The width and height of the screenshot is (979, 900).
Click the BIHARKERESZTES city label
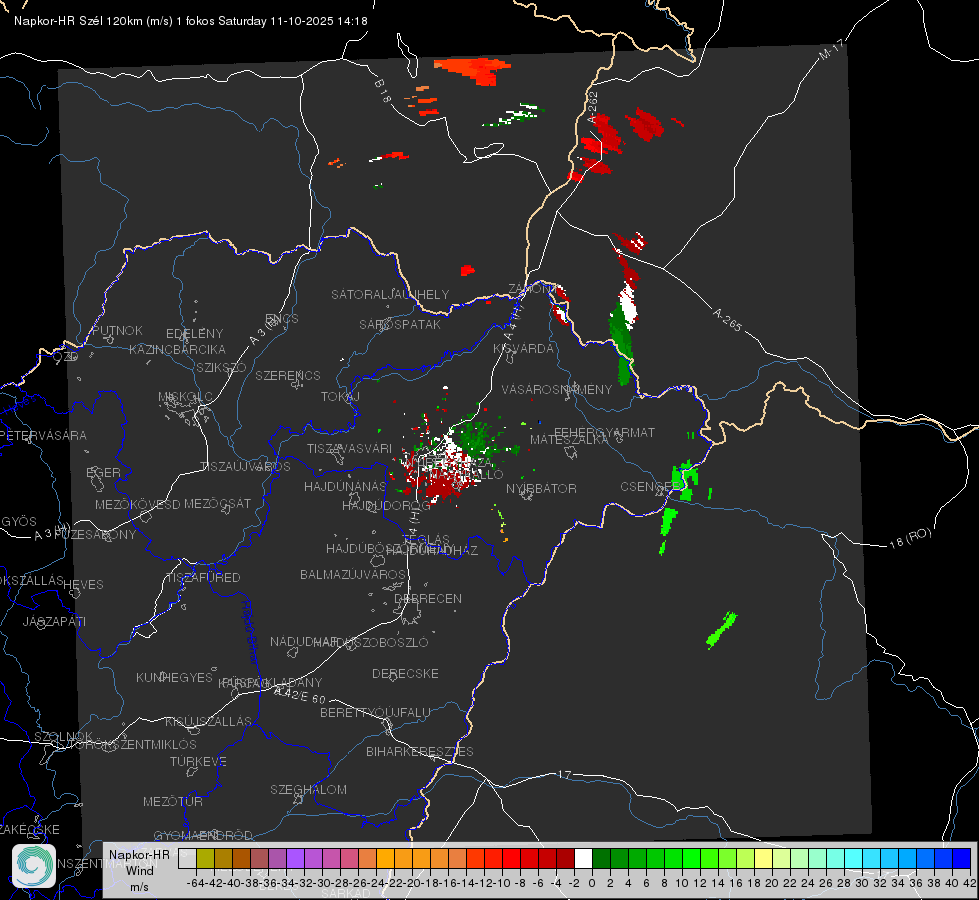[x=420, y=751]
